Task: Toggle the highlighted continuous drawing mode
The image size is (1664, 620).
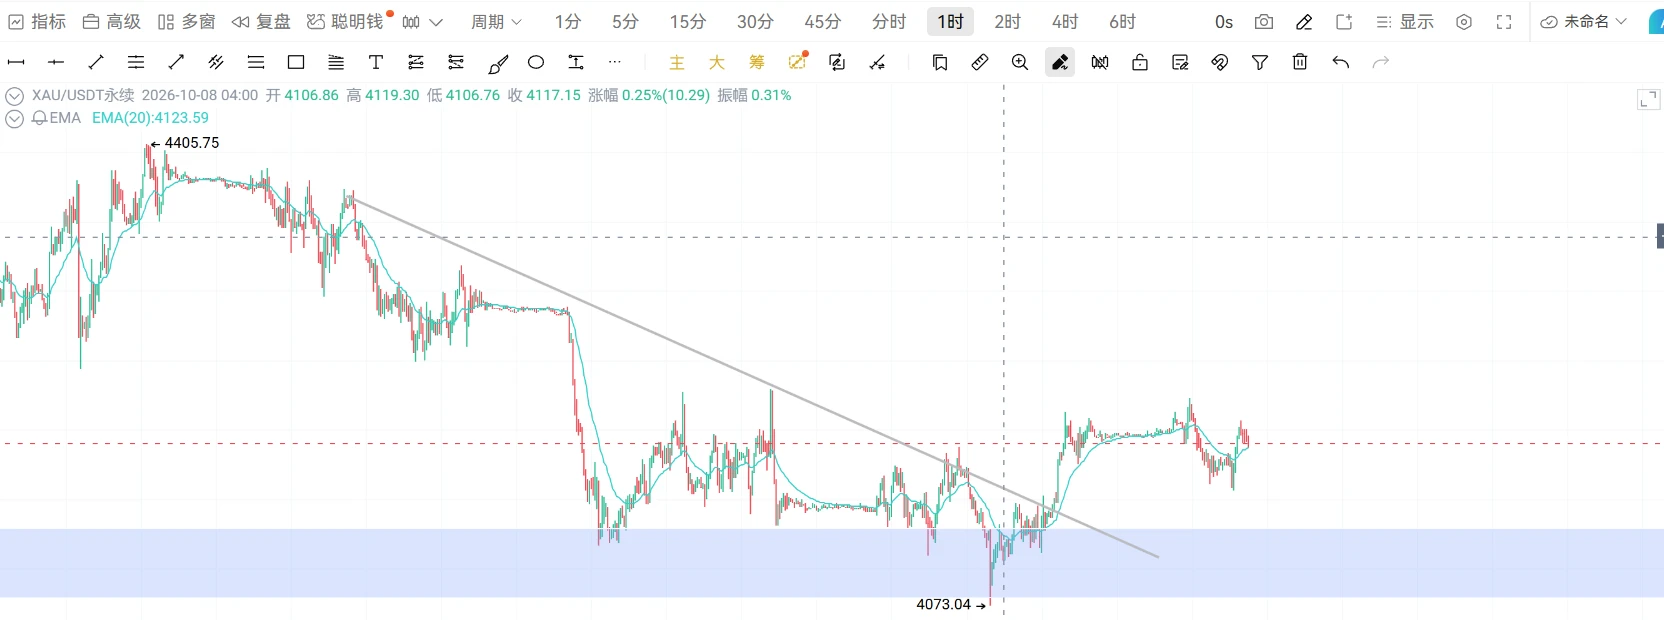Action: [1060, 62]
